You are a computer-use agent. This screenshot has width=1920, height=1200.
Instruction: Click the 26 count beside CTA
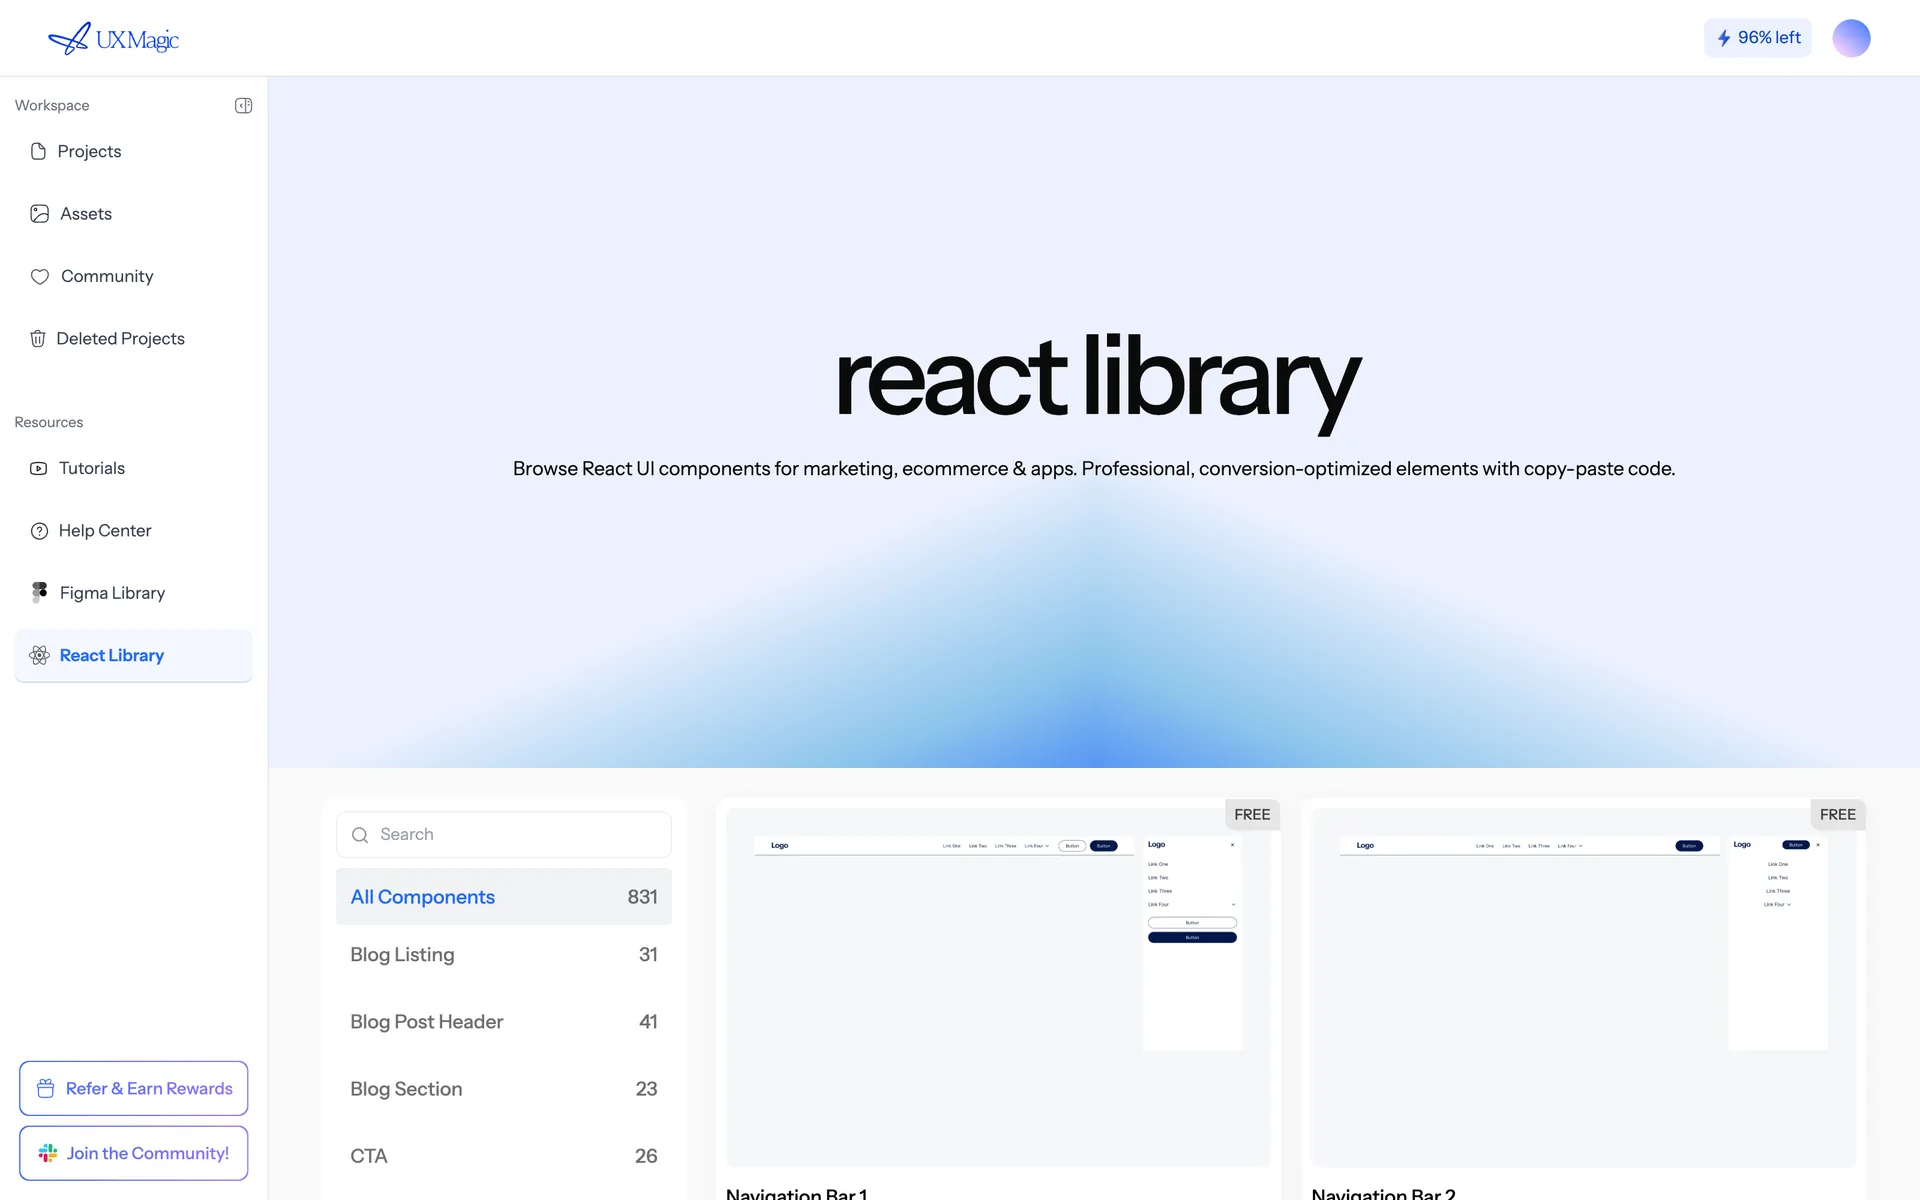point(646,1156)
